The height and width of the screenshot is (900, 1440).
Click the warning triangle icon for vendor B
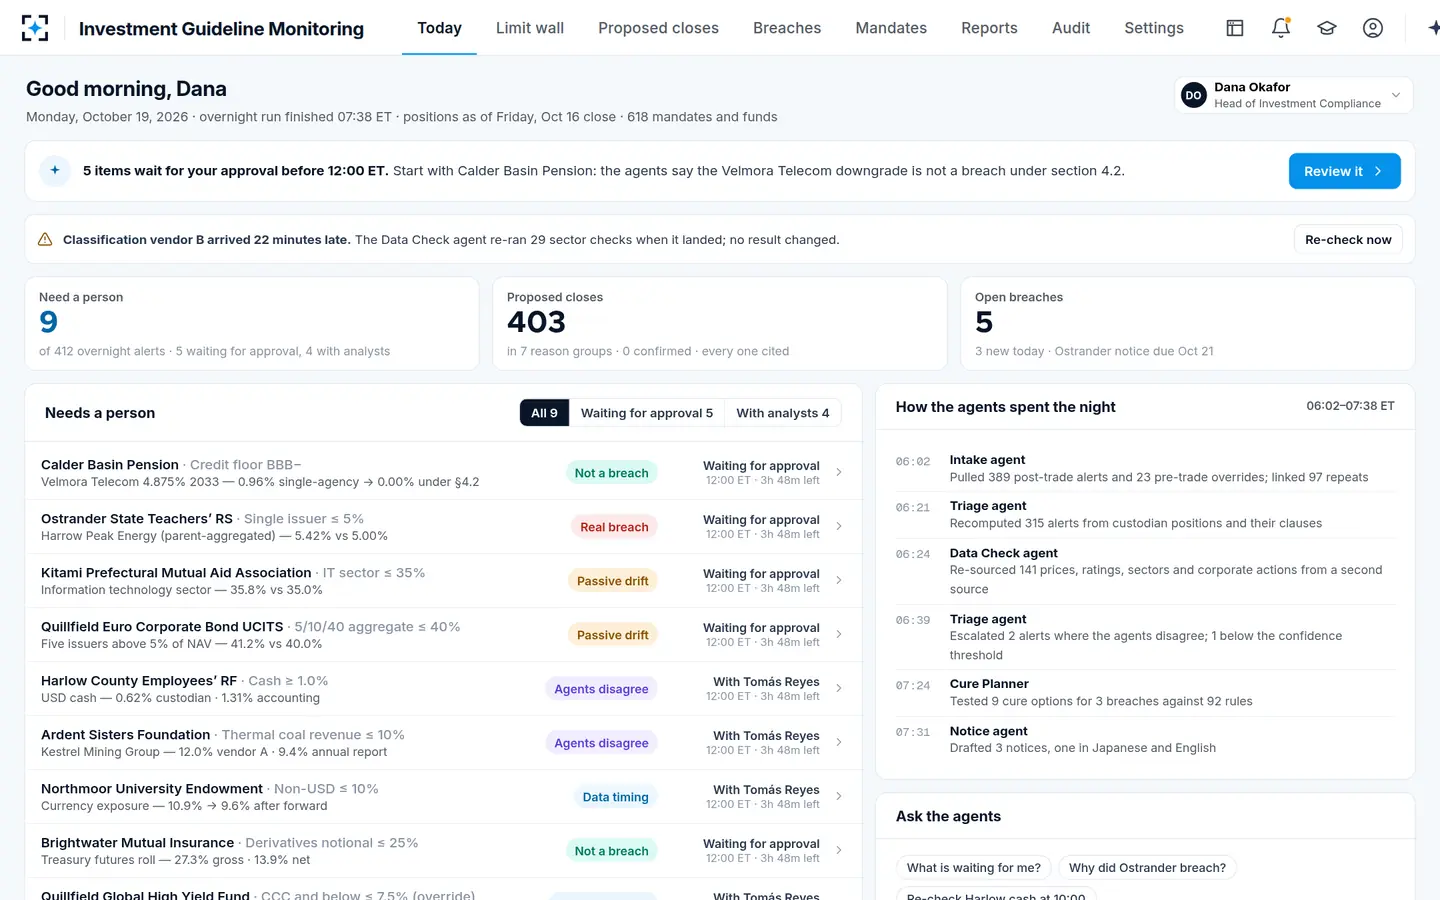(x=45, y=240)
